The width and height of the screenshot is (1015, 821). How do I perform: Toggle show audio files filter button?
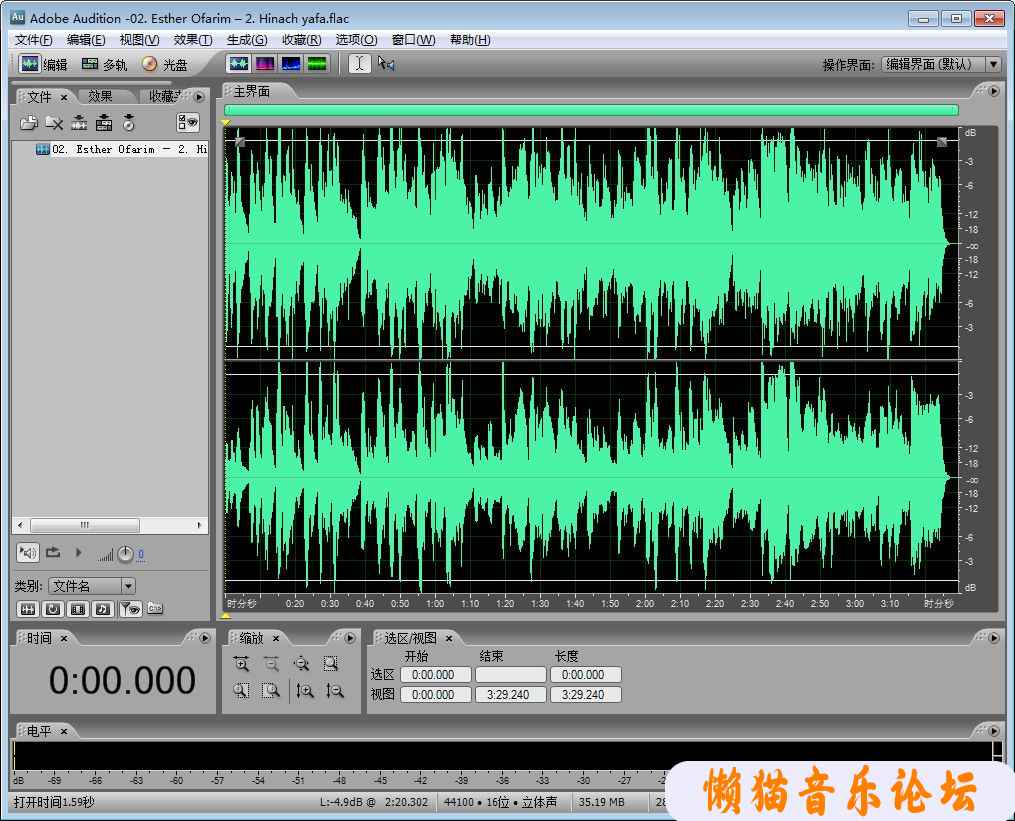(x=28, y=609)
